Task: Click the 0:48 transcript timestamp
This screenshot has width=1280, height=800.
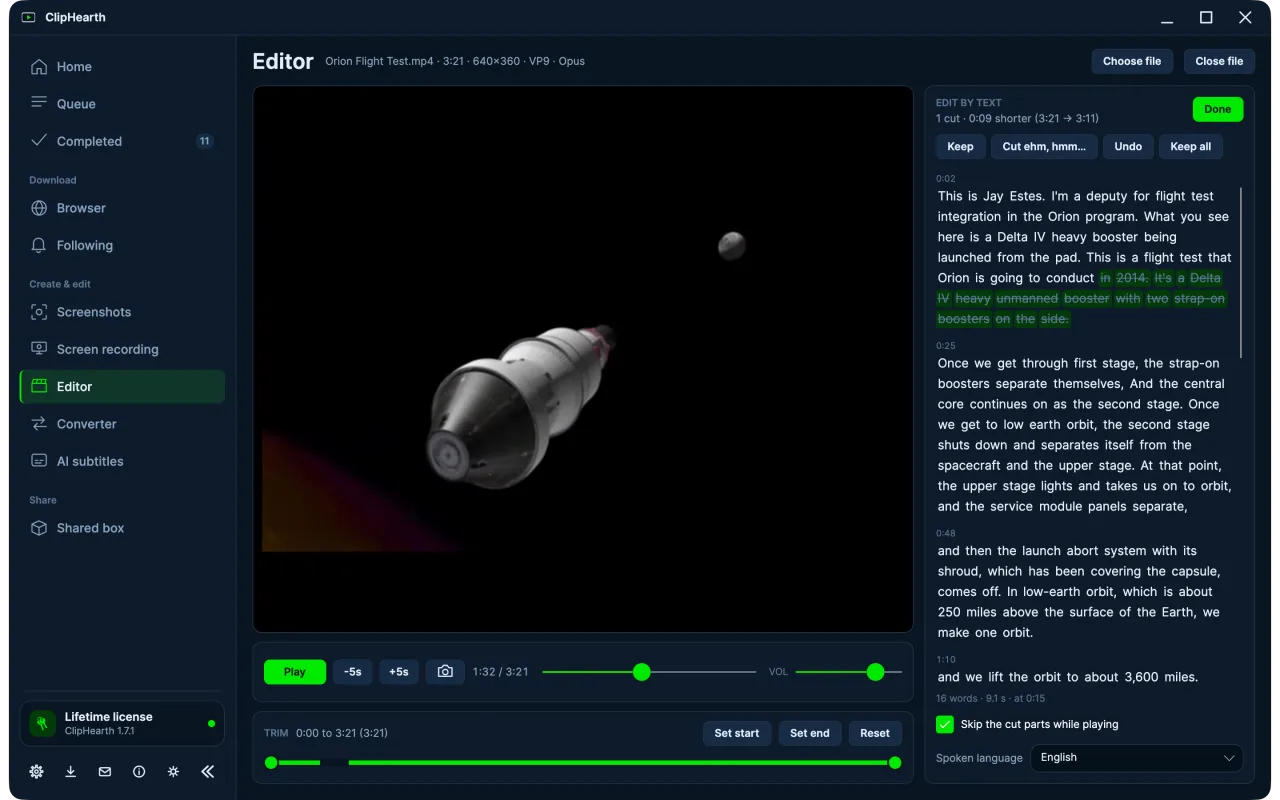Action: (x=946, y=533)
